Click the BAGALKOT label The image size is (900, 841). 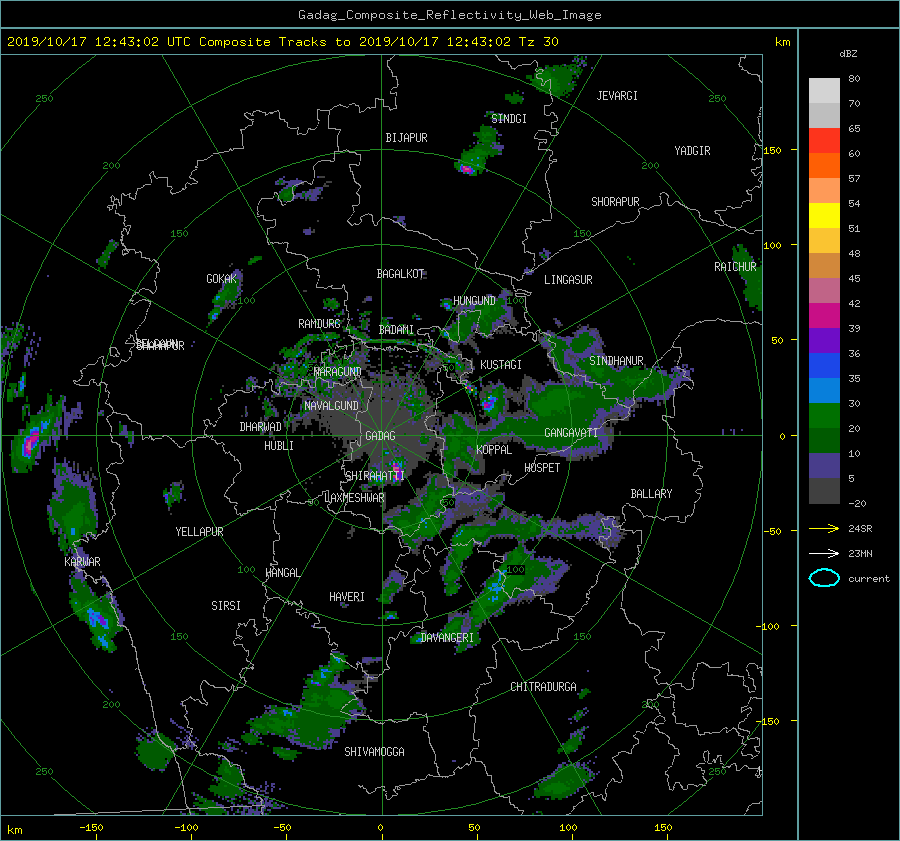[400, 274]
